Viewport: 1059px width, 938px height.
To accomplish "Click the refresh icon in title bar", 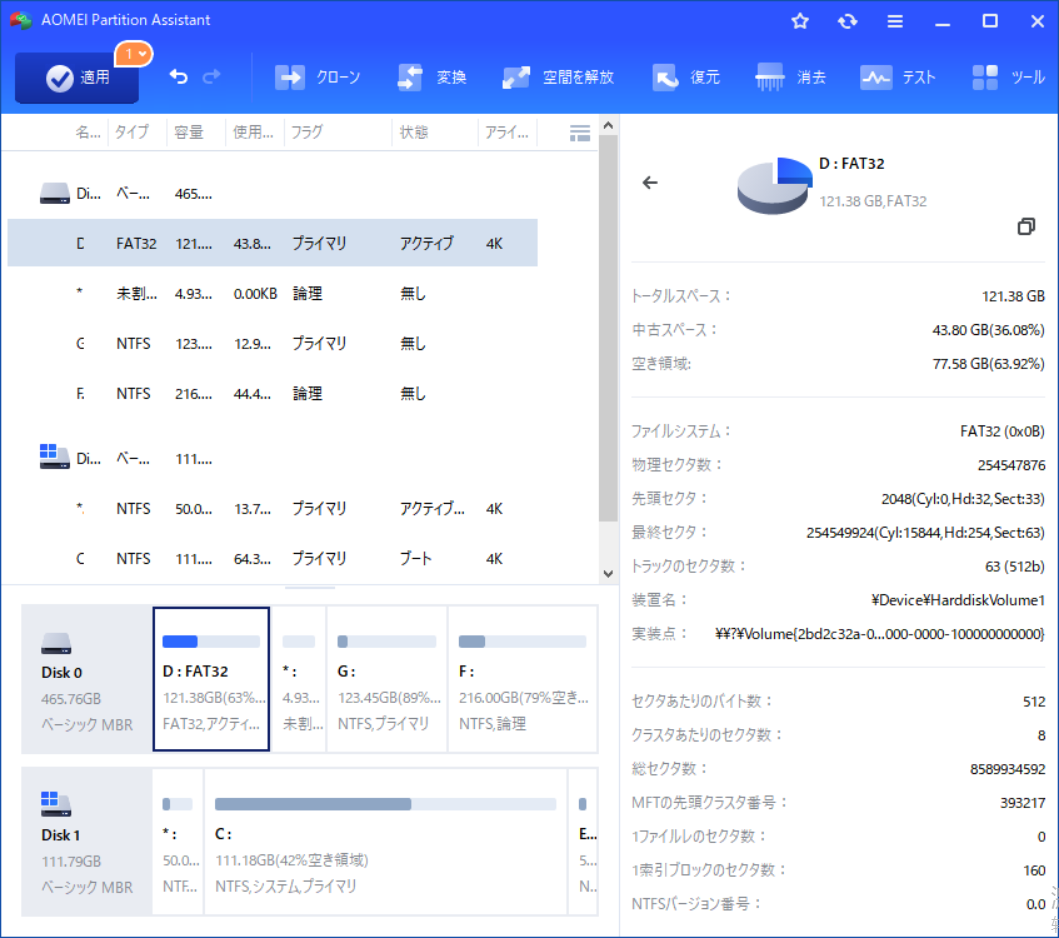I will (x=848, y=21).
